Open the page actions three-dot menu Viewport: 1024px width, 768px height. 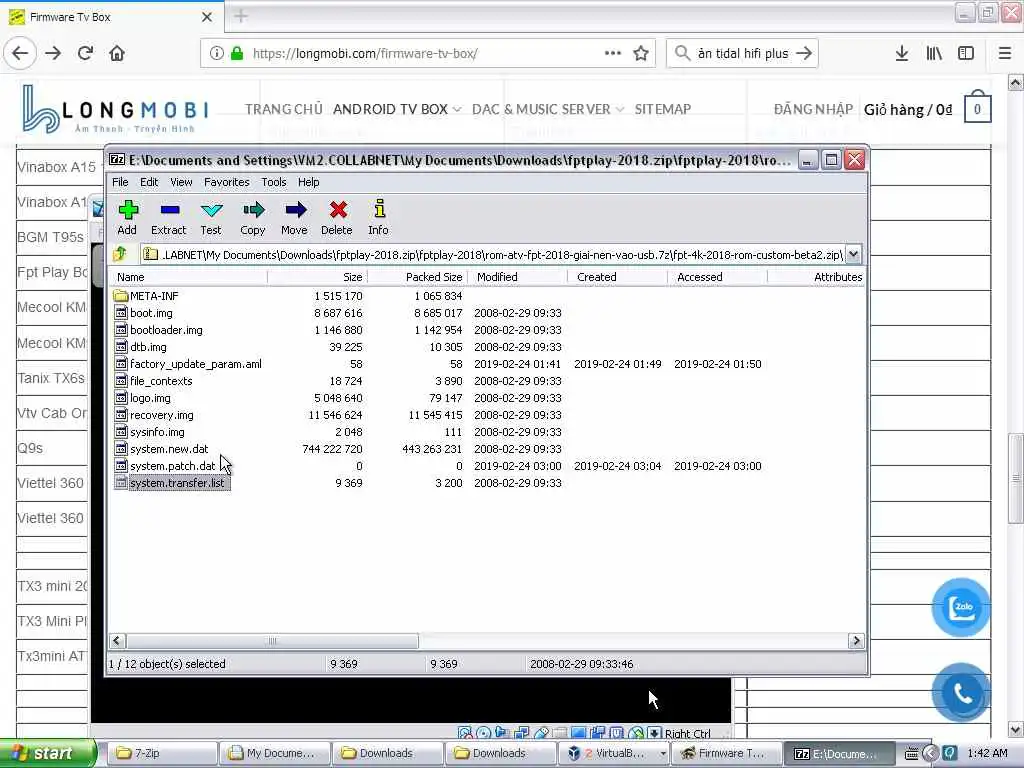tap(613, 53)
